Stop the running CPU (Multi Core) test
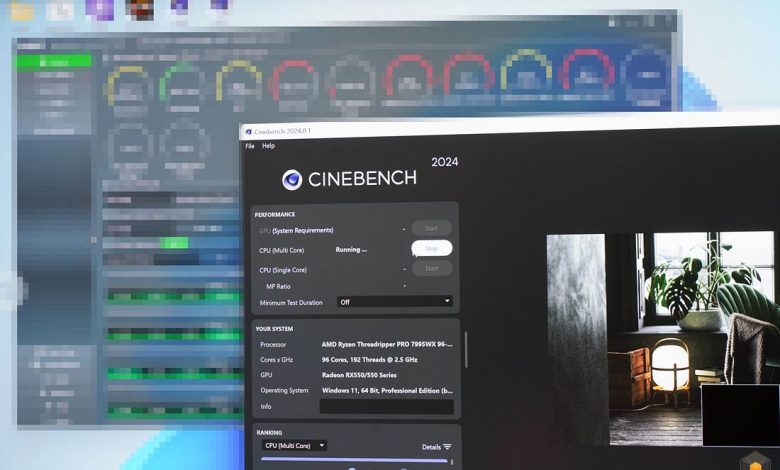Screen dimensions: 780x470 click(x=431, y=248)
